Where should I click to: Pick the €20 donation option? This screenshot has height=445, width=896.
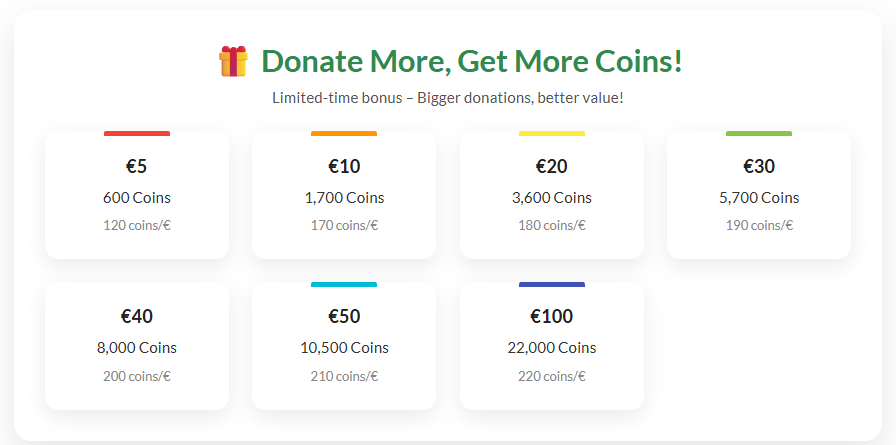tap(552, 195)
